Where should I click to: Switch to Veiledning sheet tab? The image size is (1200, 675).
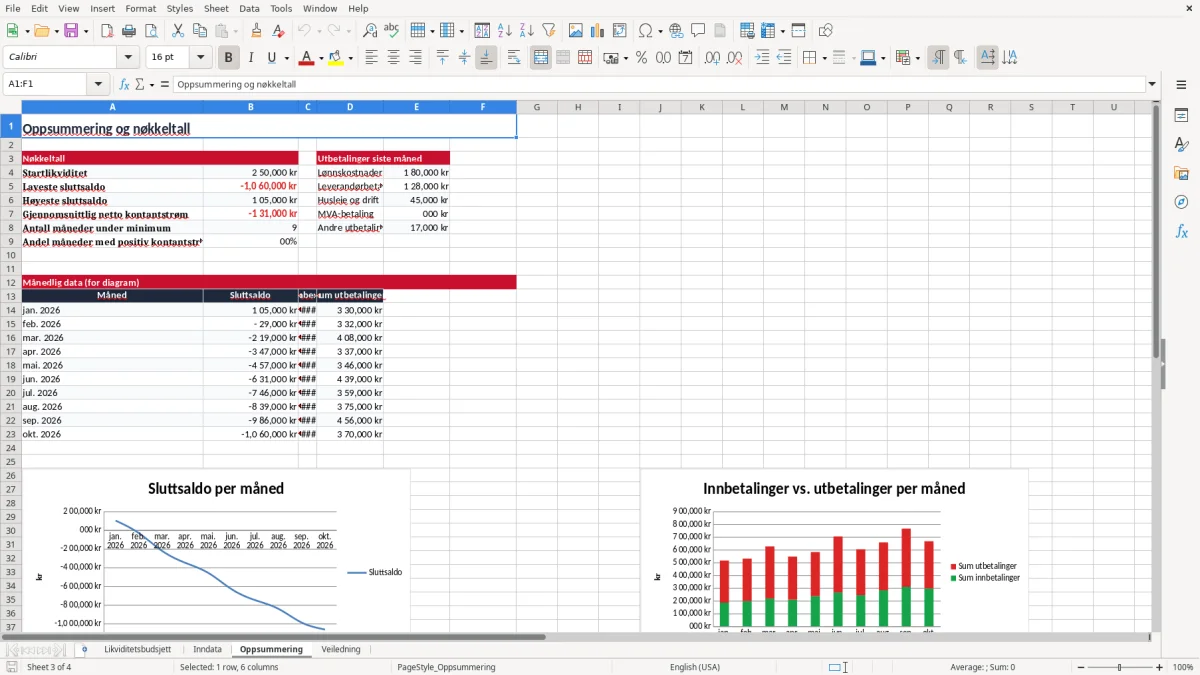pyautogui.click(x=340, y=649)
